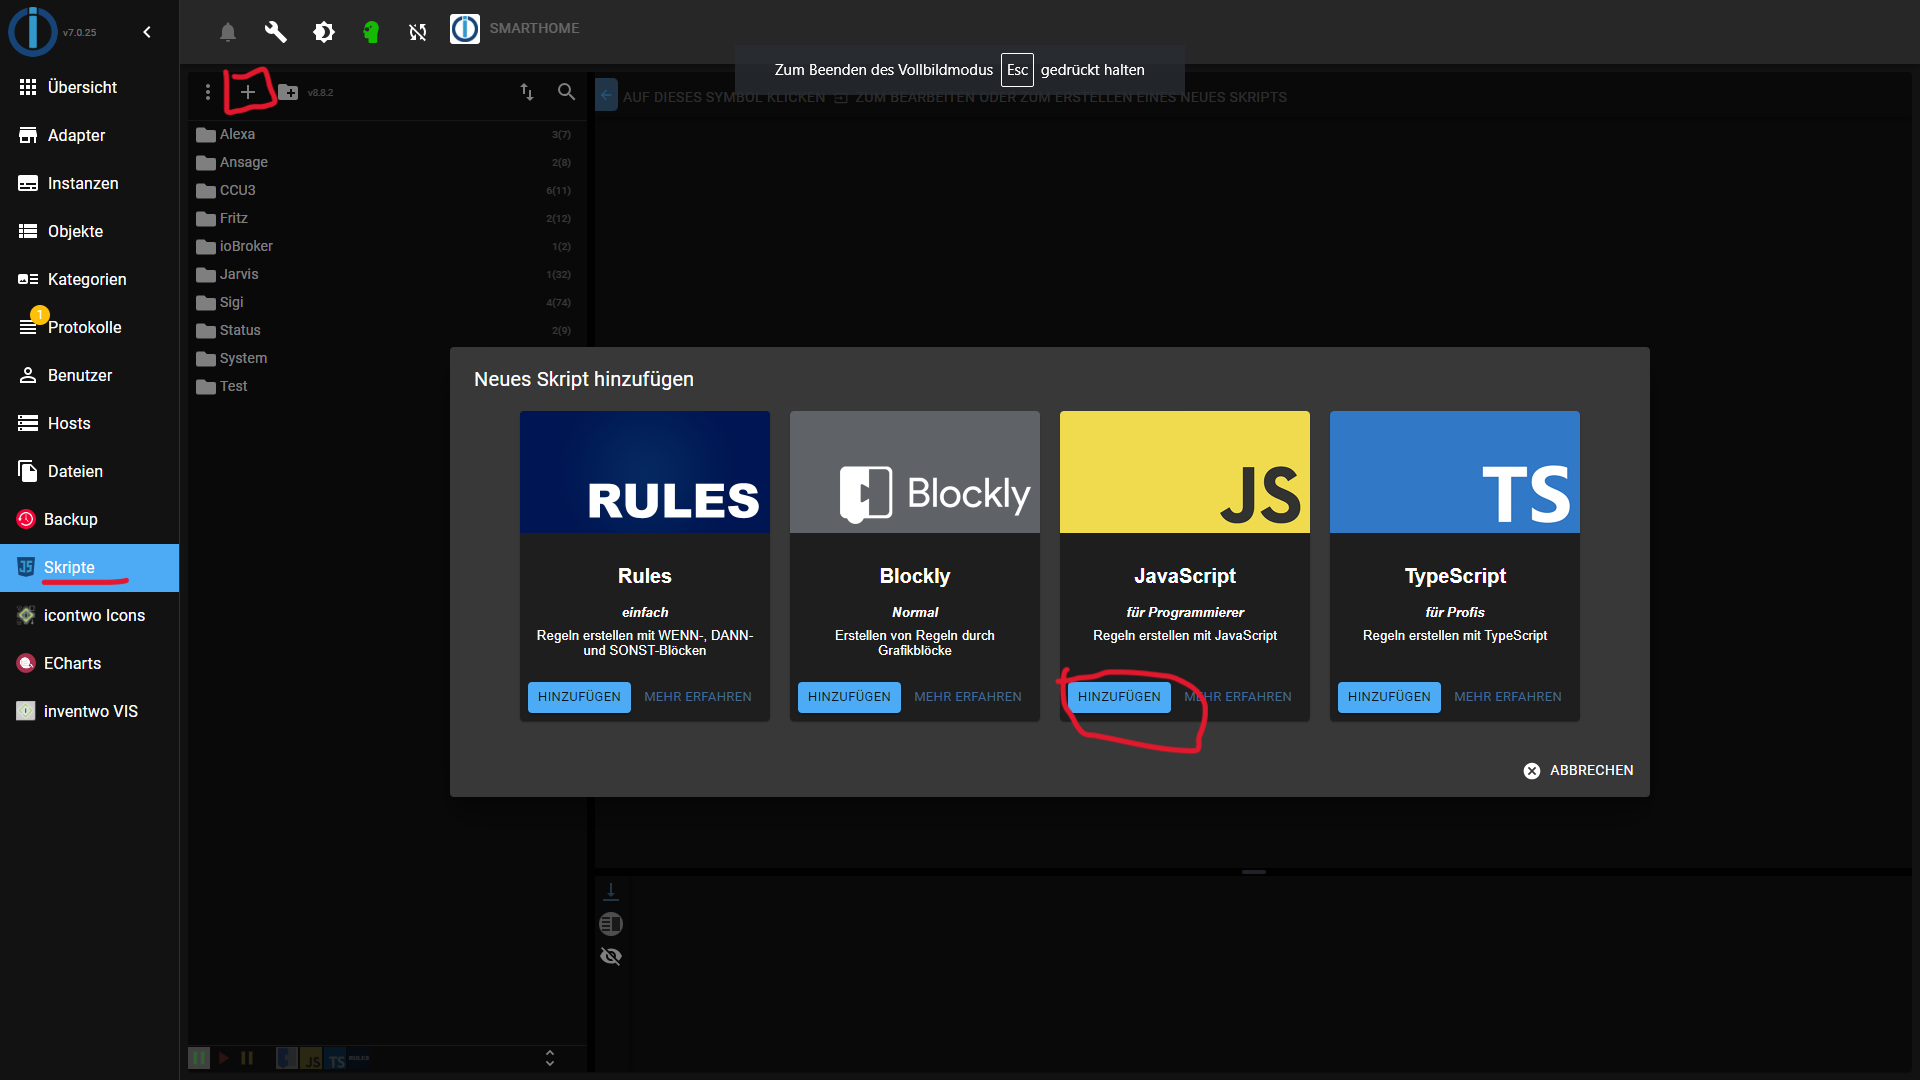Add Rules script with Hinzufügen button

(x=579, y=697)
